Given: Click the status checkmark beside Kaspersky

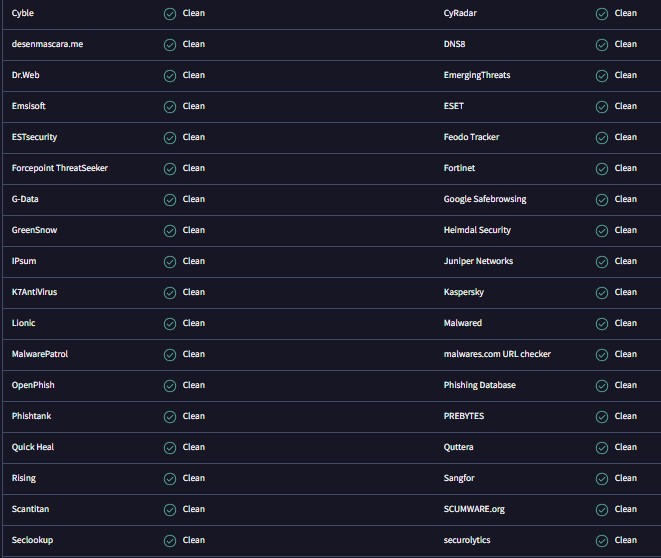Looking at the screenshot, I should pyautogui.click(x=602, y=293).
